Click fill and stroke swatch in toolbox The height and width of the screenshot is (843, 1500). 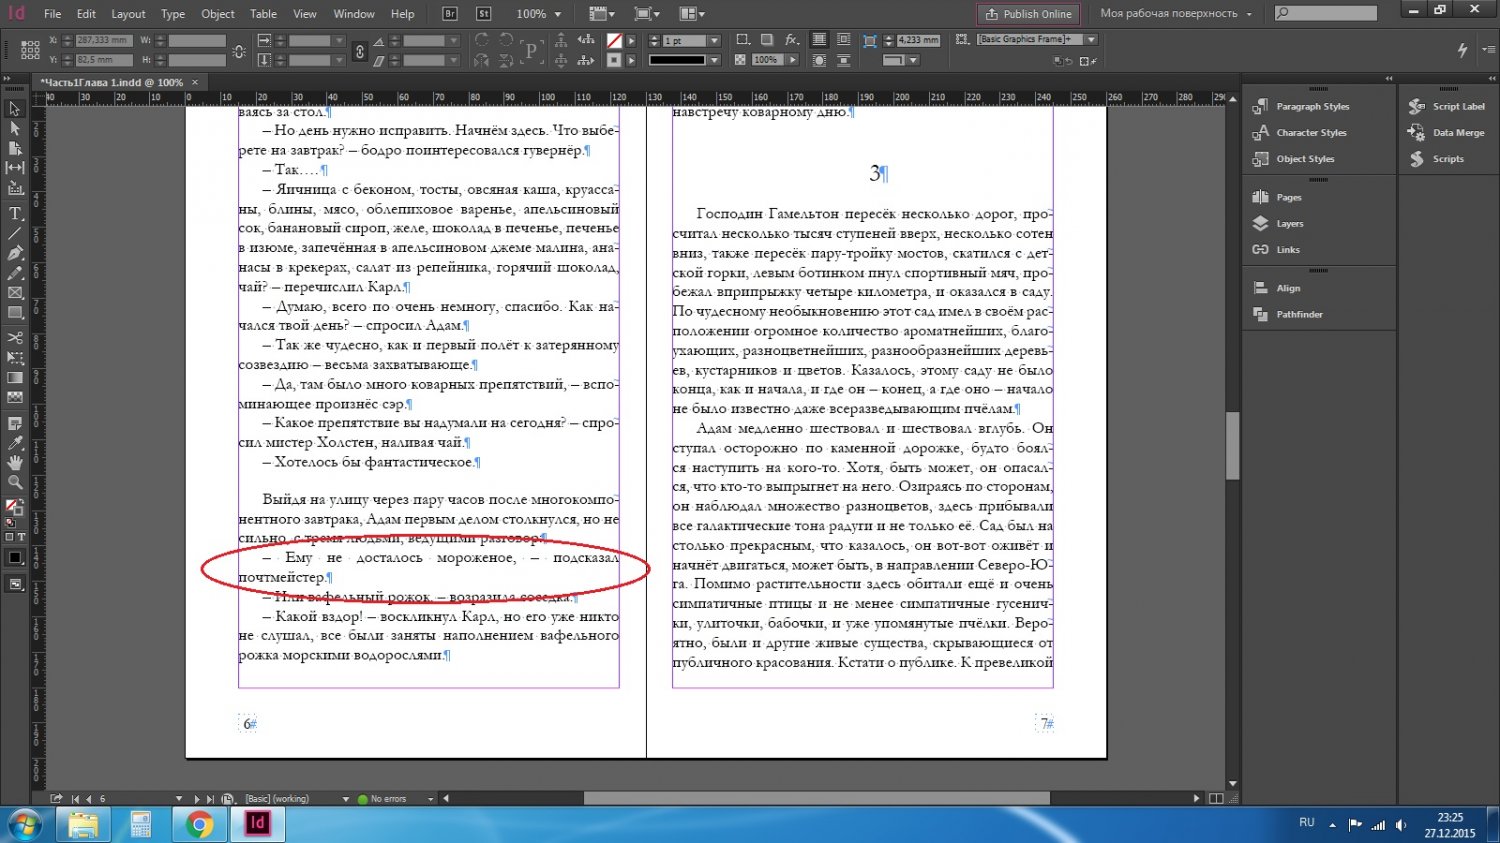(x=13, y=509)
